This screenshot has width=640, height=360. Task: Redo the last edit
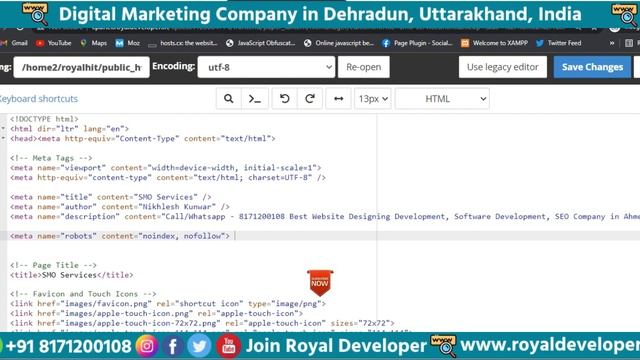310,99
